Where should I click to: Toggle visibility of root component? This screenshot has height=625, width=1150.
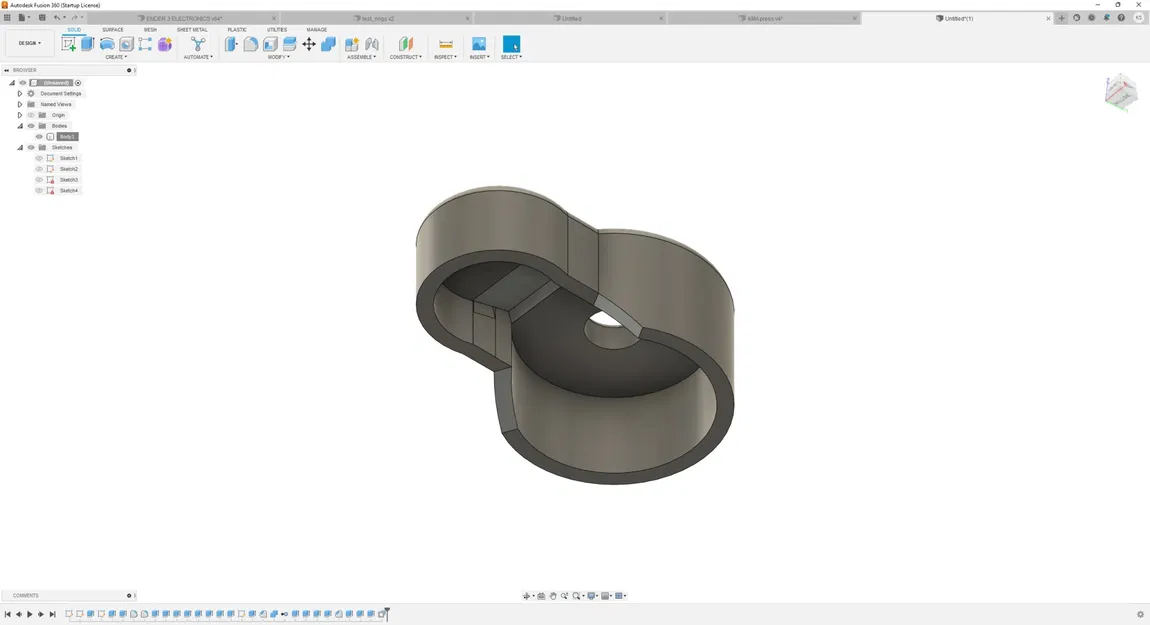point(23,83)
